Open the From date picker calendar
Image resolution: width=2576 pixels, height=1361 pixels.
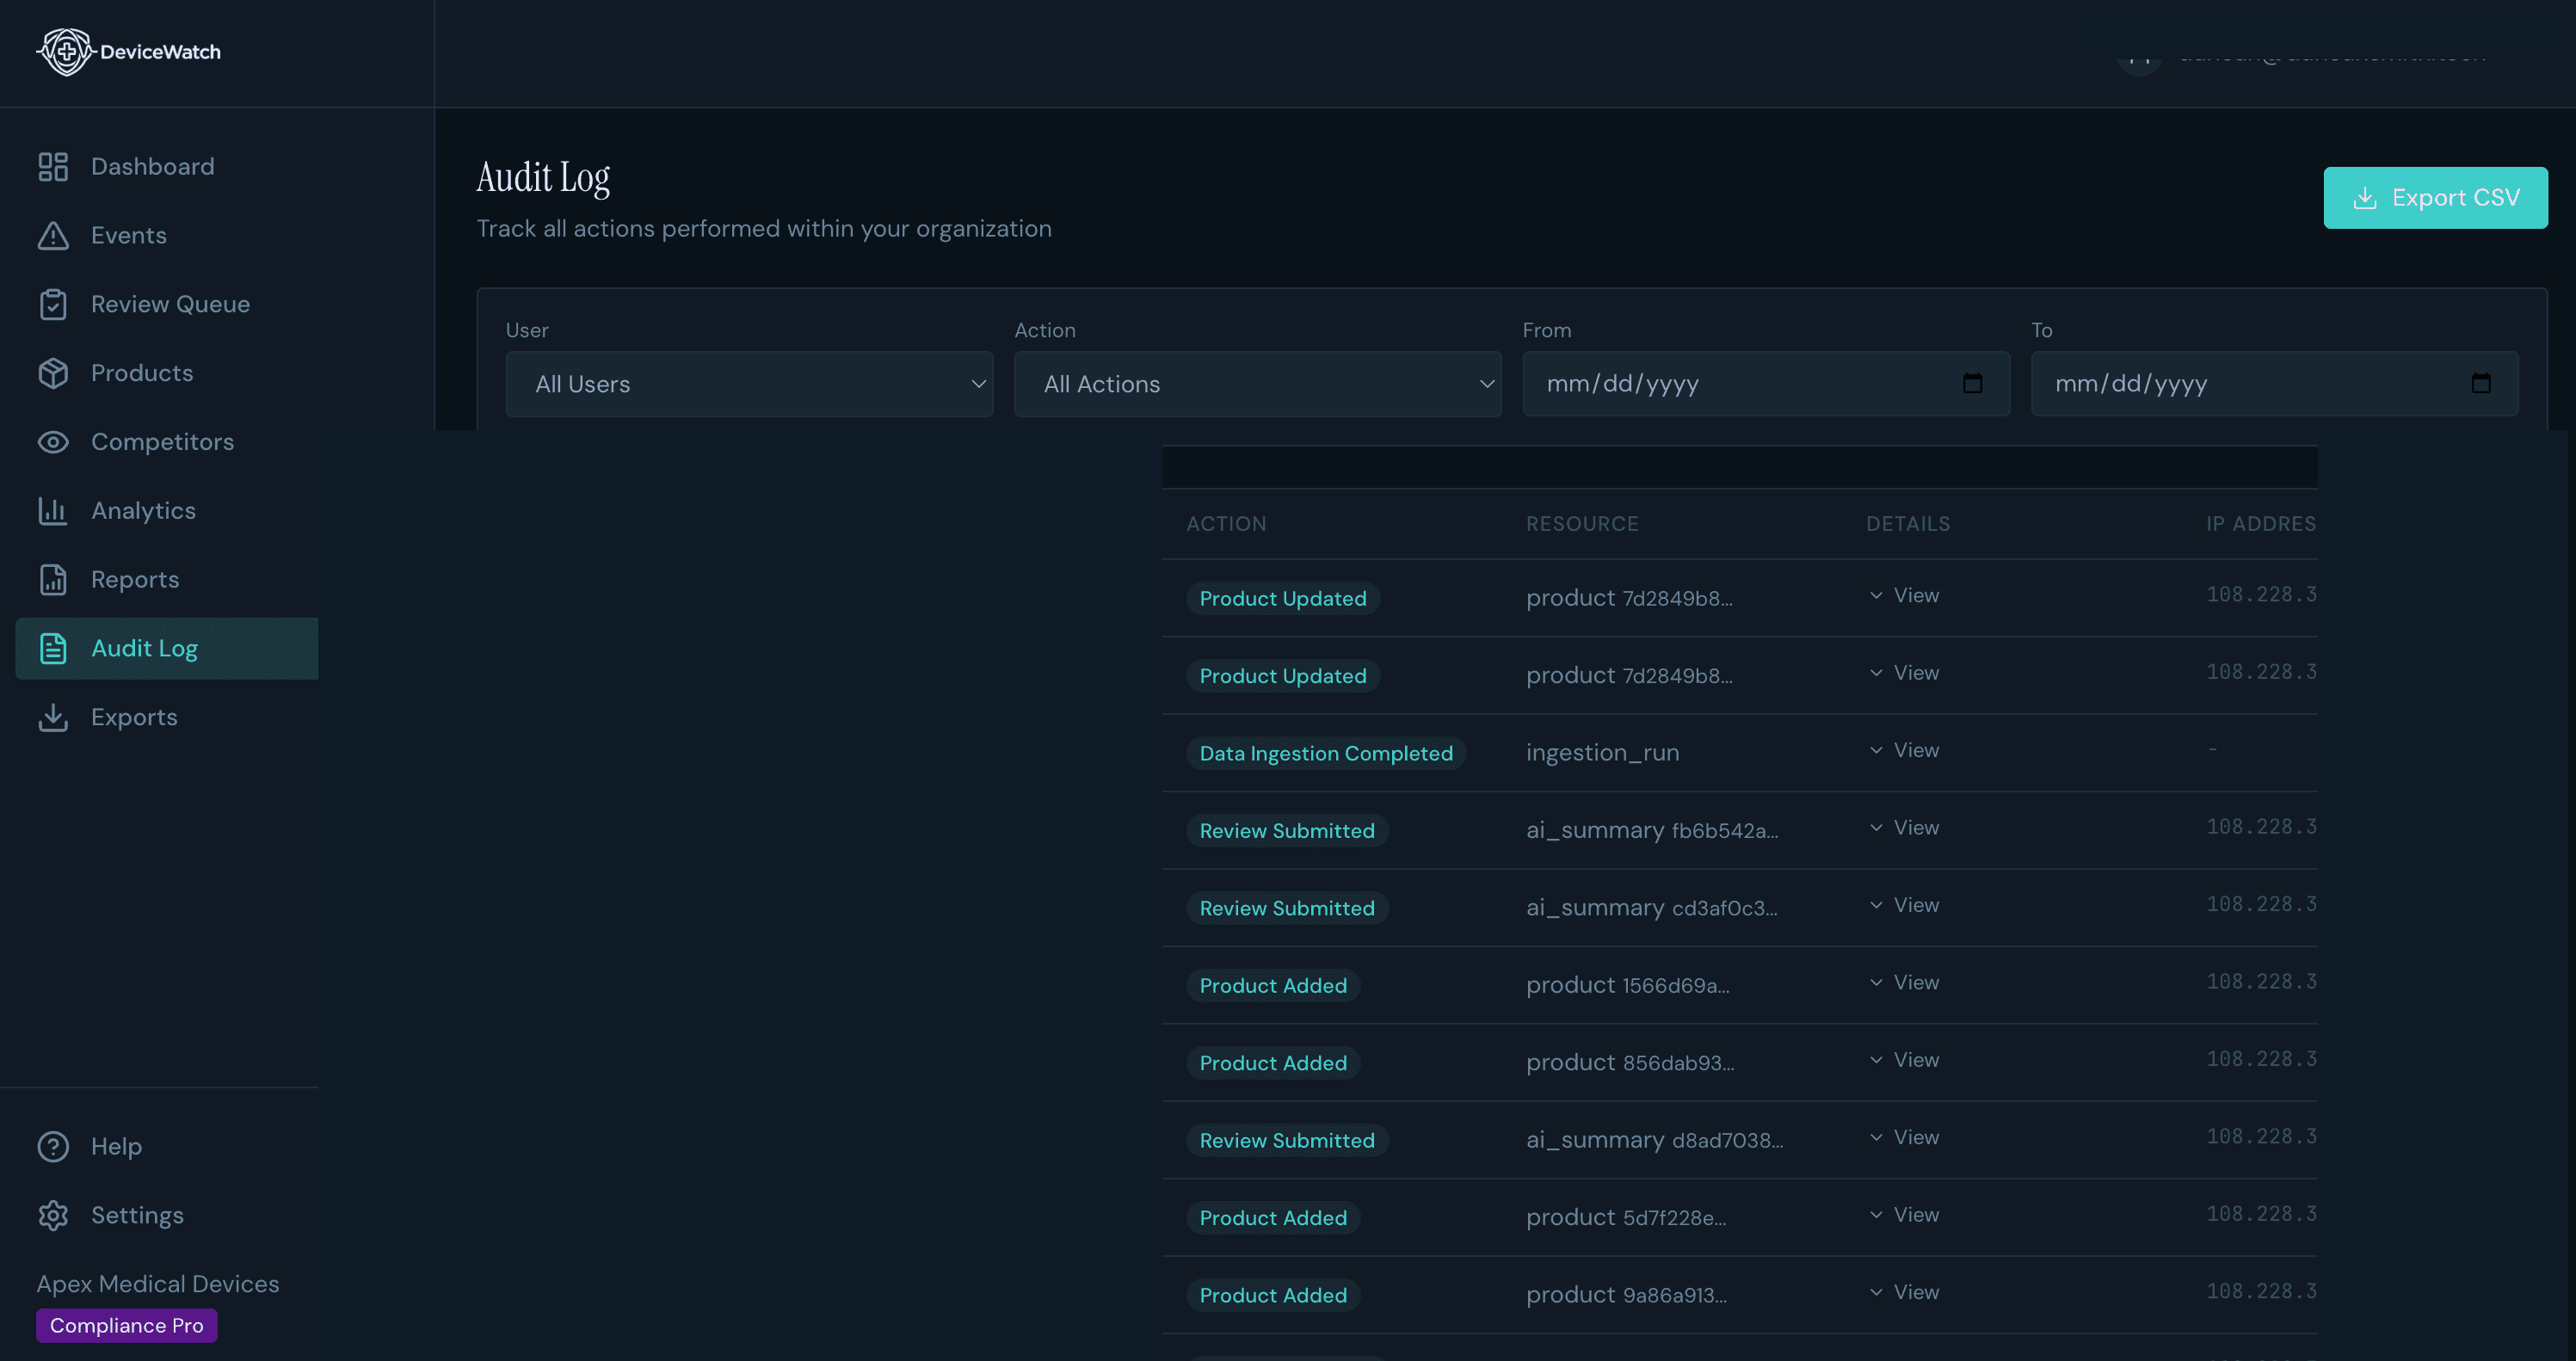click(x=1972, y=383)
